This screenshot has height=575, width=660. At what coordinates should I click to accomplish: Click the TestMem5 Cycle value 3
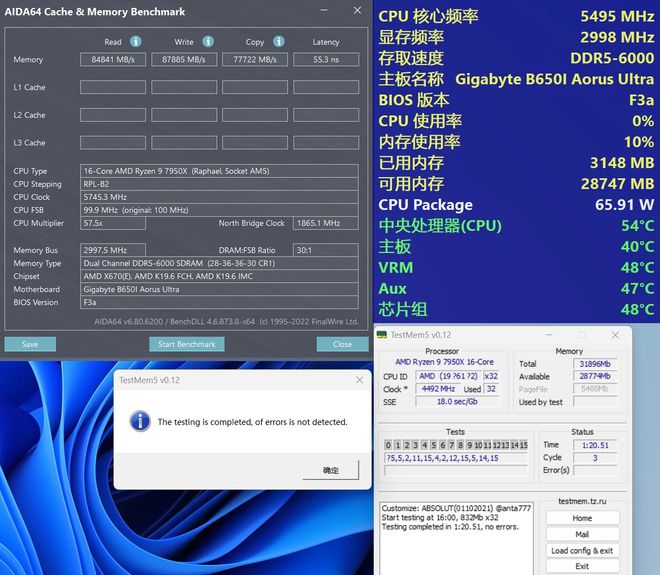(x=595, y=458)
